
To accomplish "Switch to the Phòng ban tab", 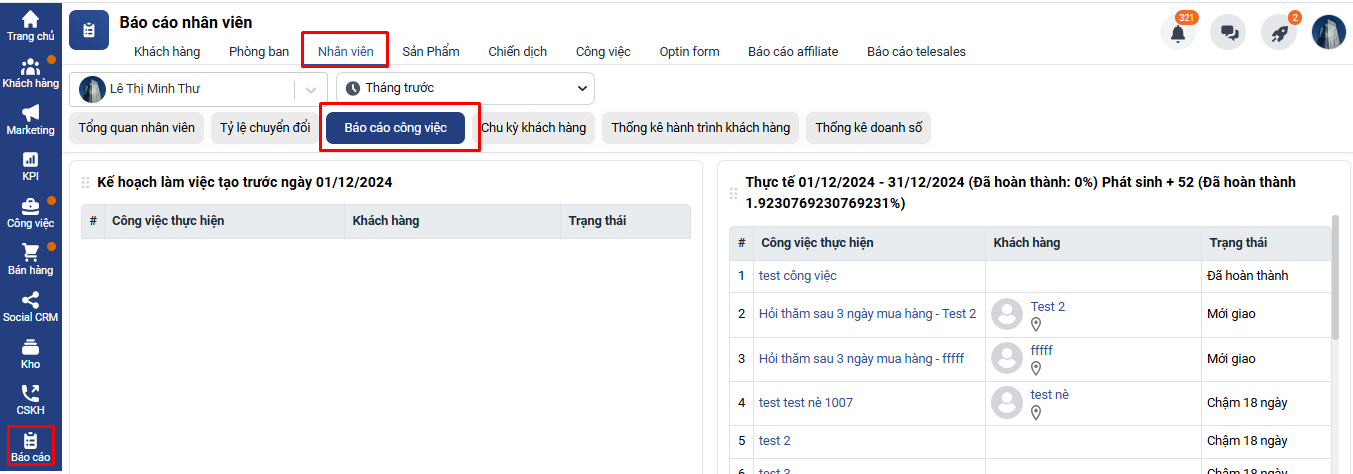I will point(259,51).
